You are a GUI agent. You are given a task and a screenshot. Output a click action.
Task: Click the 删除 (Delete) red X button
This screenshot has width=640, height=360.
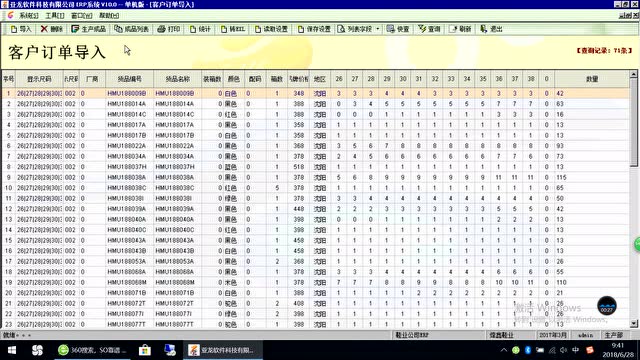coord(51,29)
